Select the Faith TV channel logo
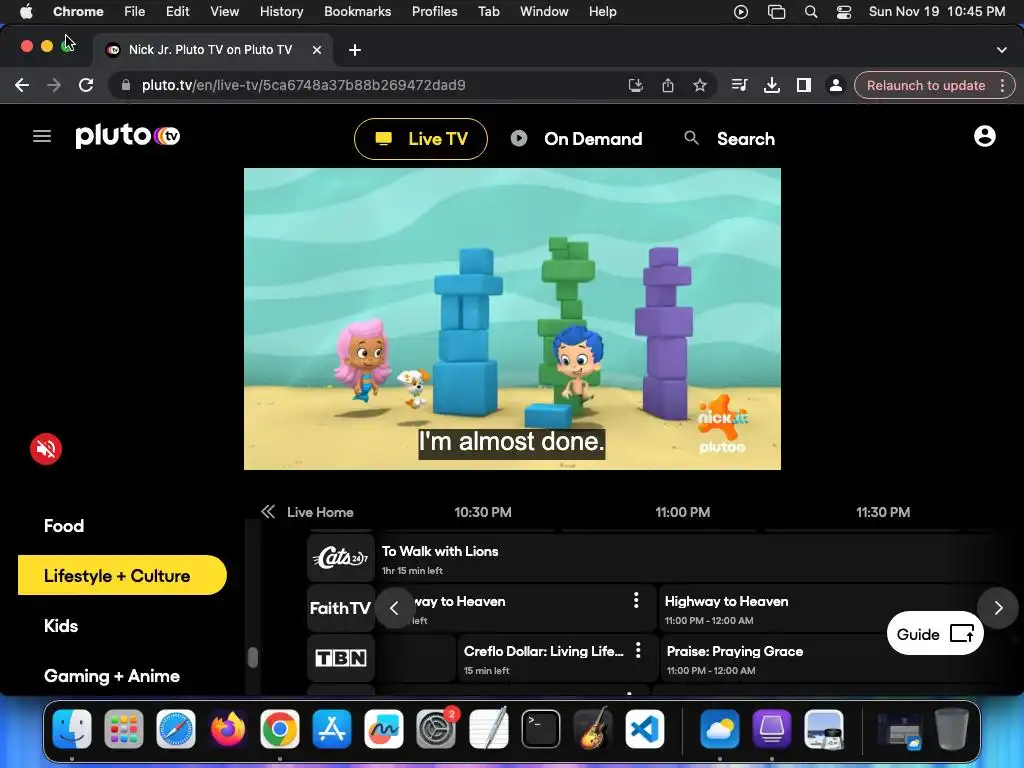Screen dimensions: 1024x768 point(341,608)
